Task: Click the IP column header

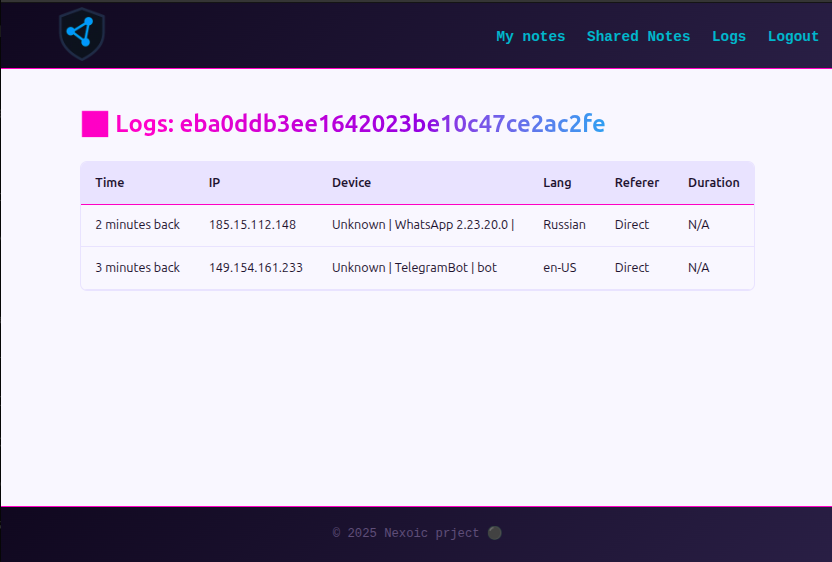Action: [215, 183]
